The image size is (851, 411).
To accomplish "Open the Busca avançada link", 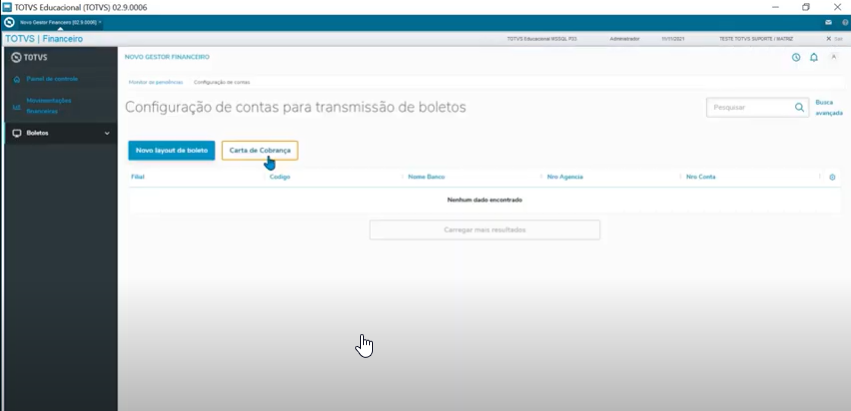I will [829, 107].
